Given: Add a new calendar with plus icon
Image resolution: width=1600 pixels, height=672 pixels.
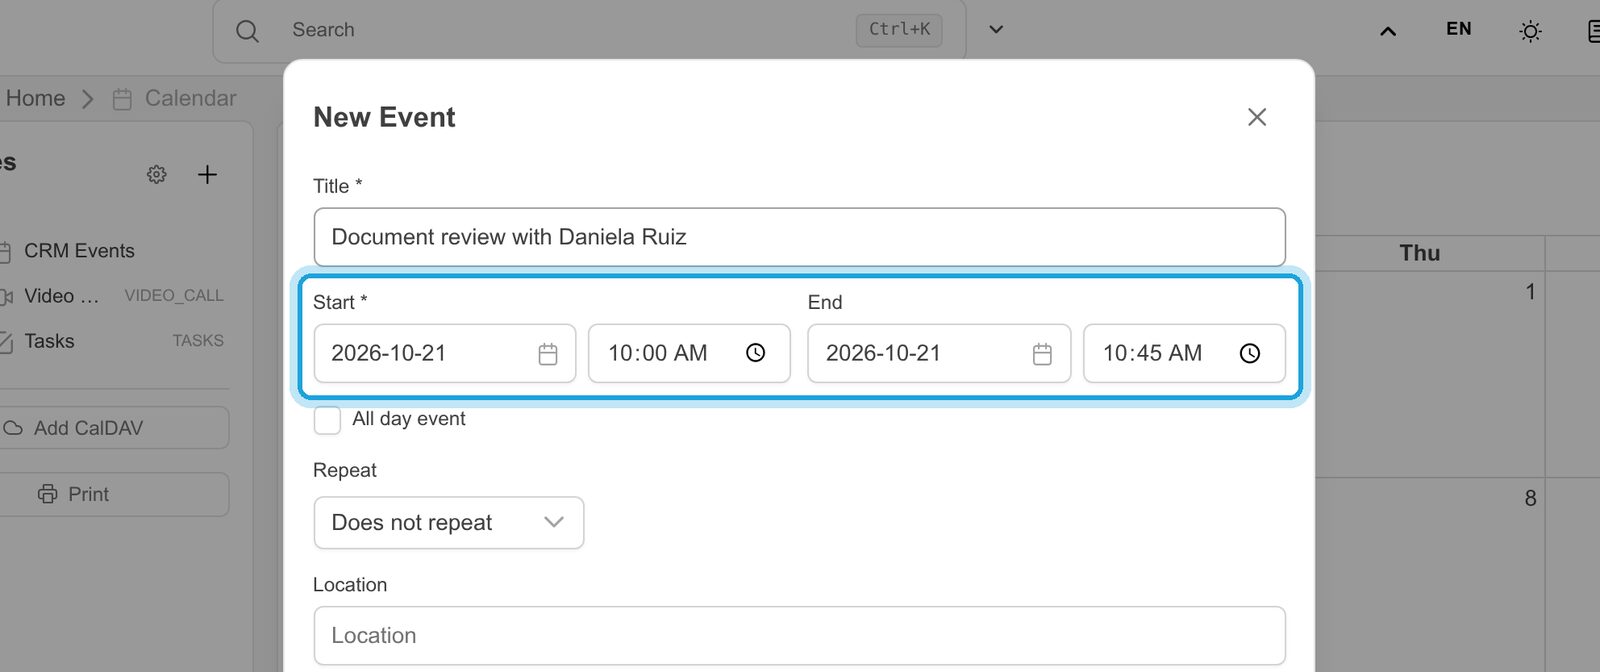Looking at the screenshot, I should coord(207,174).
